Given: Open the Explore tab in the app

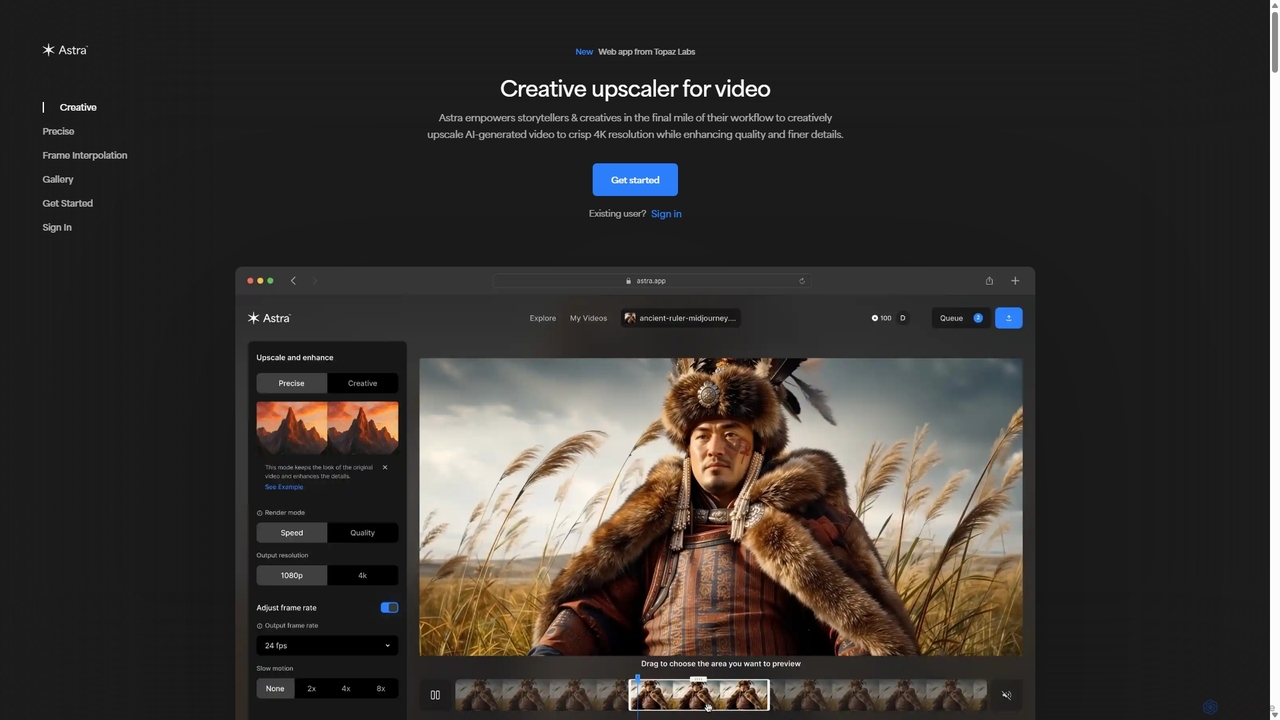Looking at the screenshot, I should 543,318.
